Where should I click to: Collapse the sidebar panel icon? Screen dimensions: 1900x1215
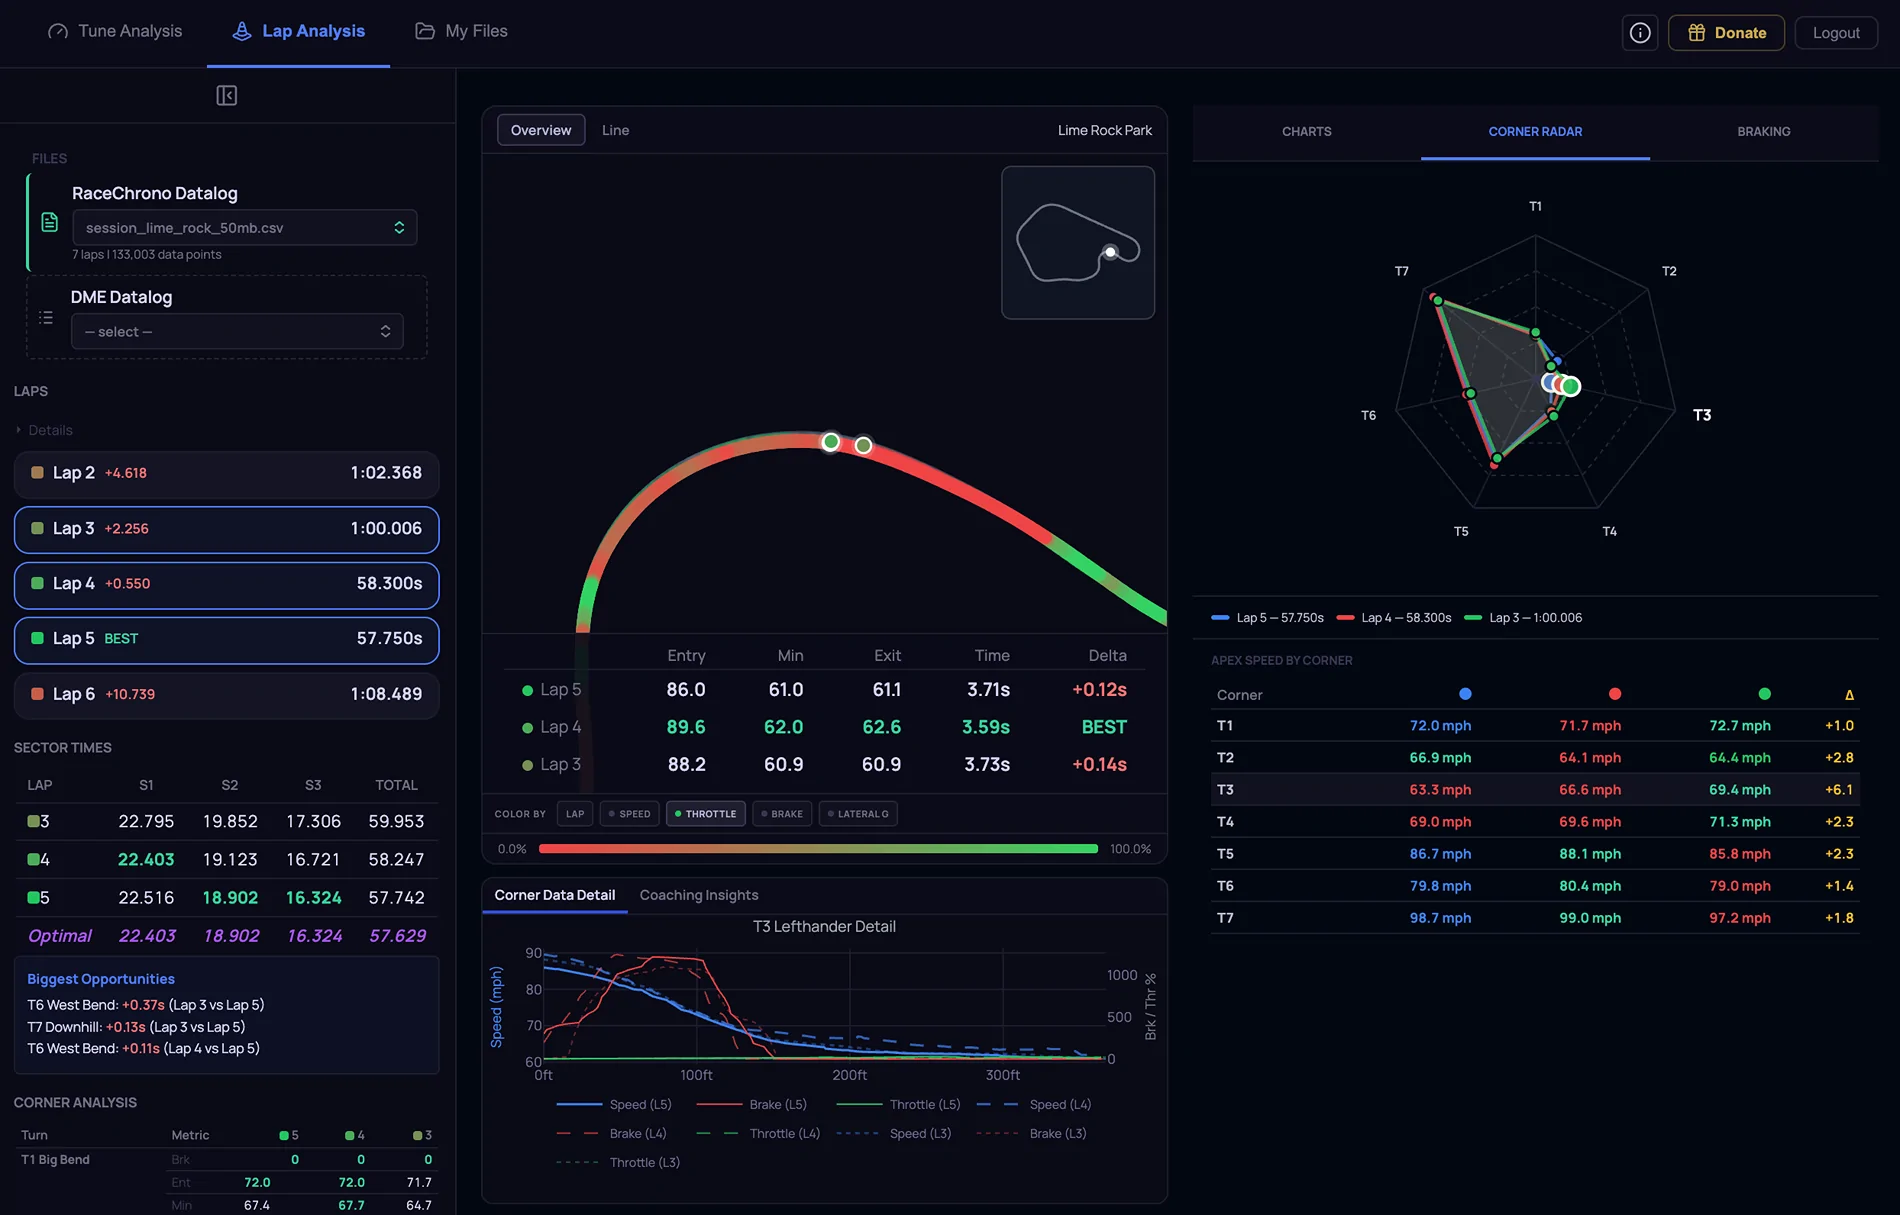coord(227,96)
